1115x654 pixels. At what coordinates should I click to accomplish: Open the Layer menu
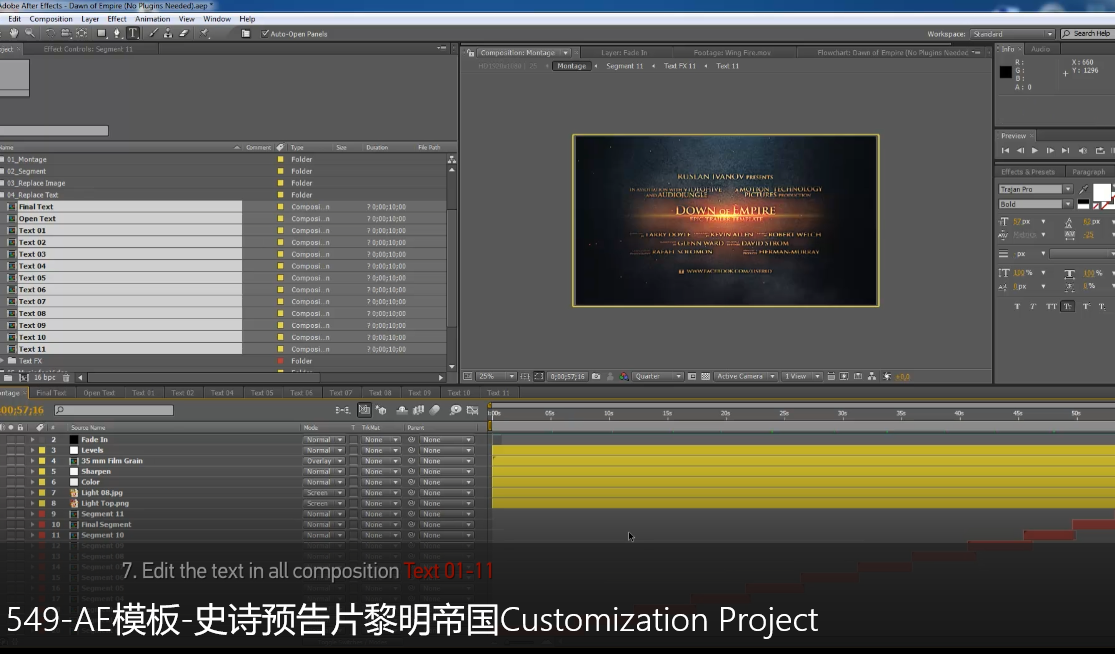90,19
